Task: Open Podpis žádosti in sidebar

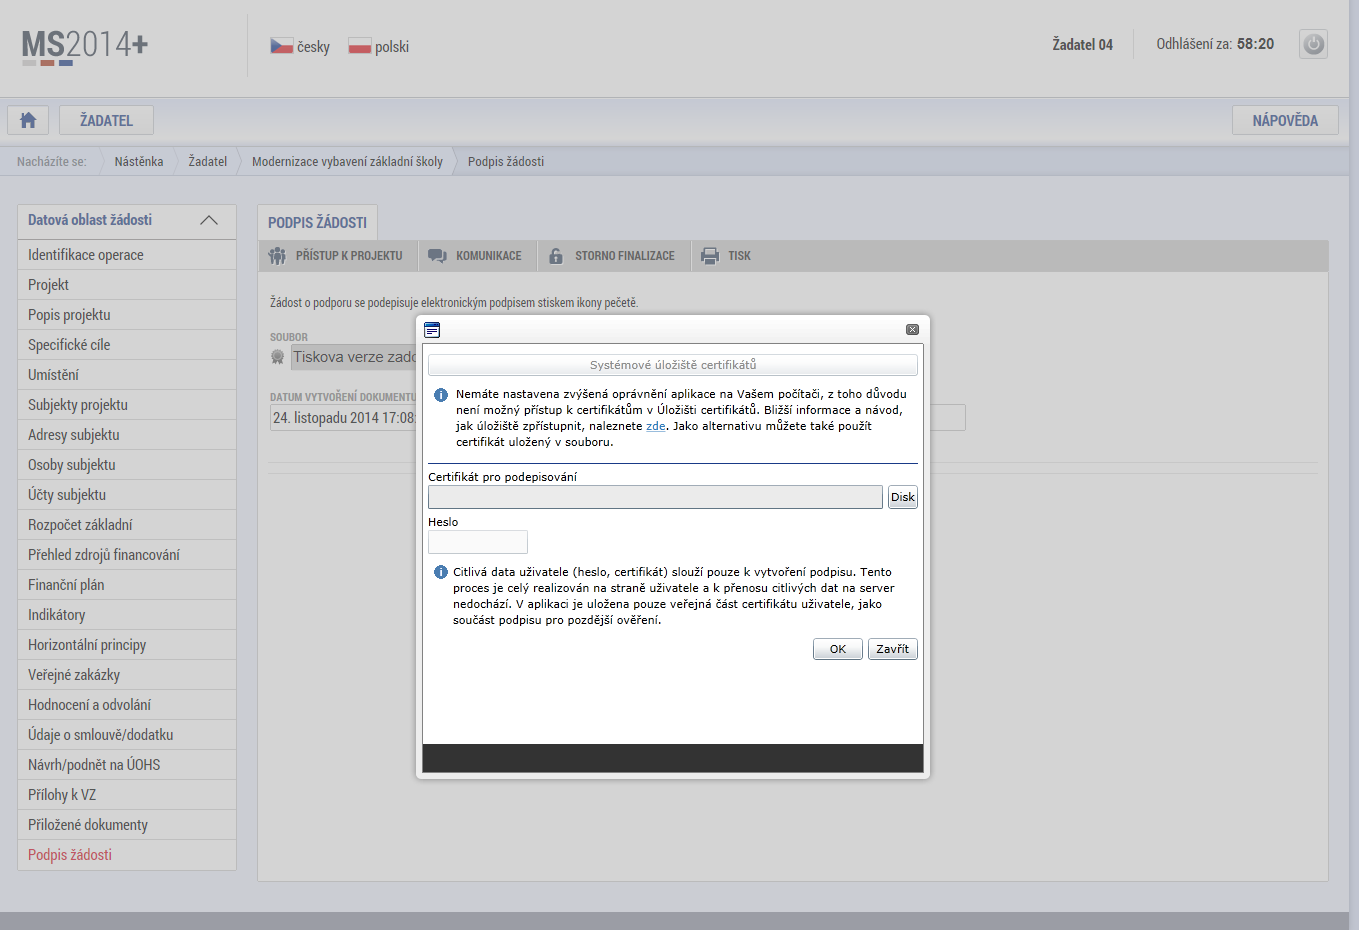Action: [127, 855]
